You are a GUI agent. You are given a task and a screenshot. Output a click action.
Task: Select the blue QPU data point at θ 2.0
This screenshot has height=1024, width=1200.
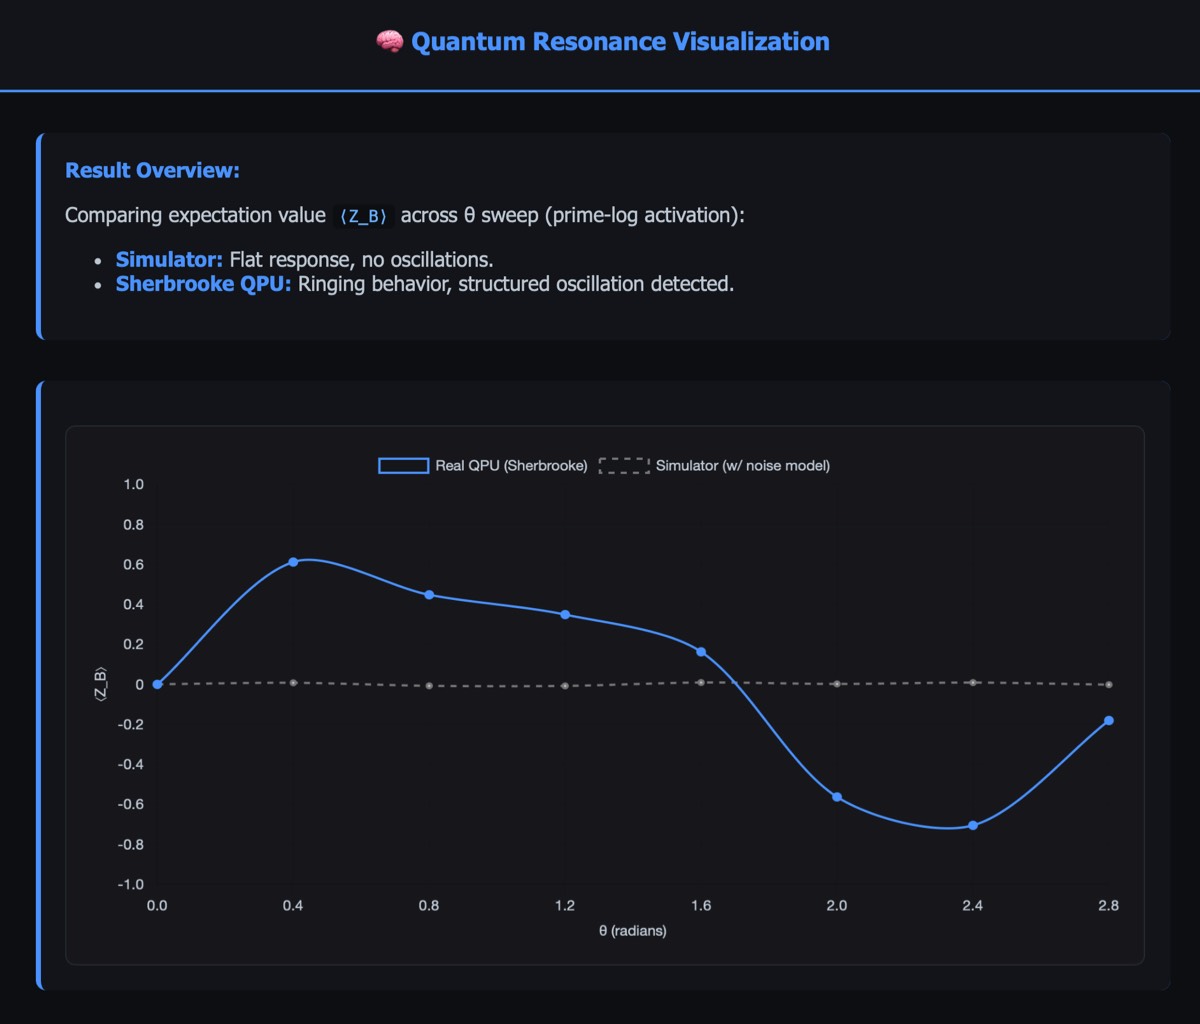click(x=837, y=797)
